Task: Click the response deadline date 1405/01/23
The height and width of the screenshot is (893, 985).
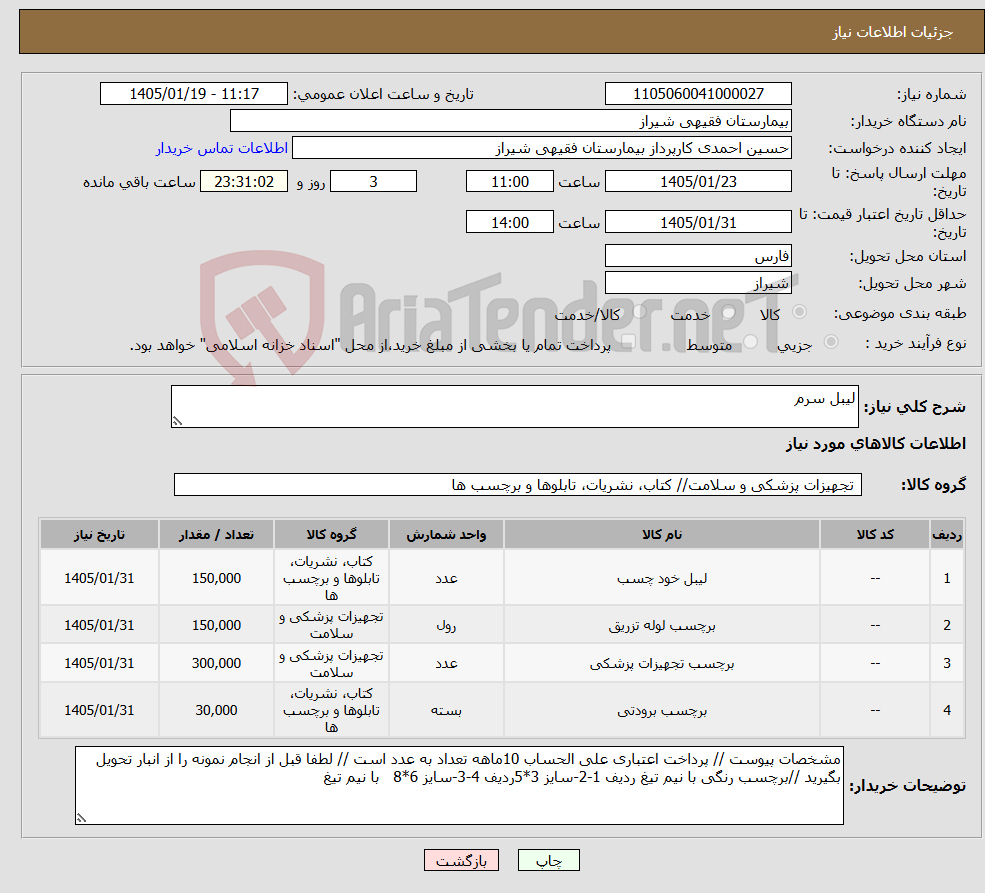Action: pyautogui.click(x=698, y=181)
